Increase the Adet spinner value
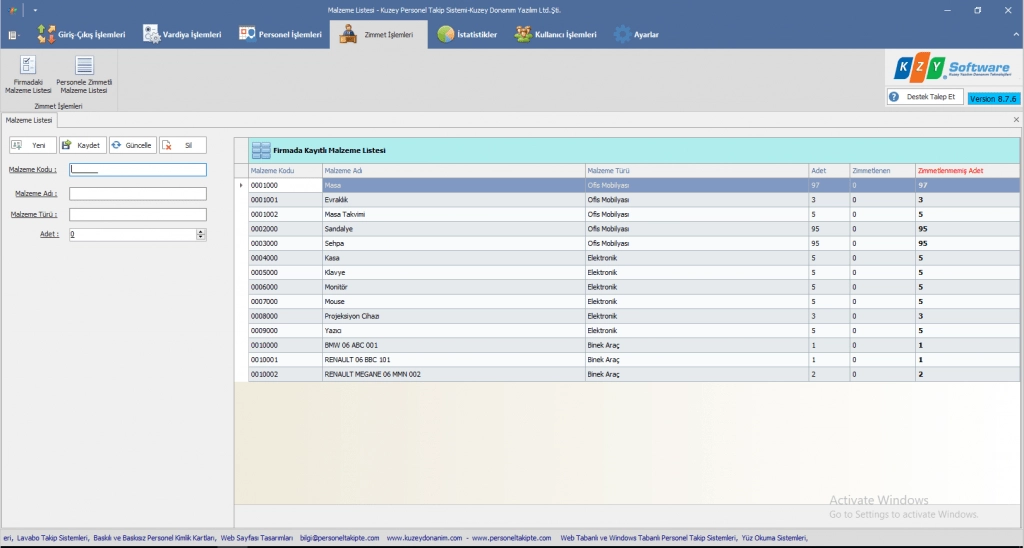This screenshot has height=548, width=1024. (201, 231)
